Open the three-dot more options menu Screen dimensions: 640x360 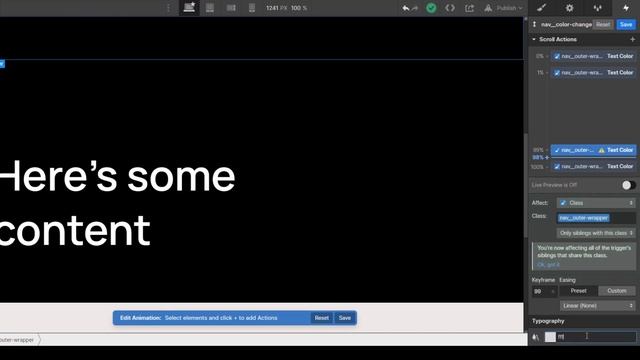pos(168,8)
